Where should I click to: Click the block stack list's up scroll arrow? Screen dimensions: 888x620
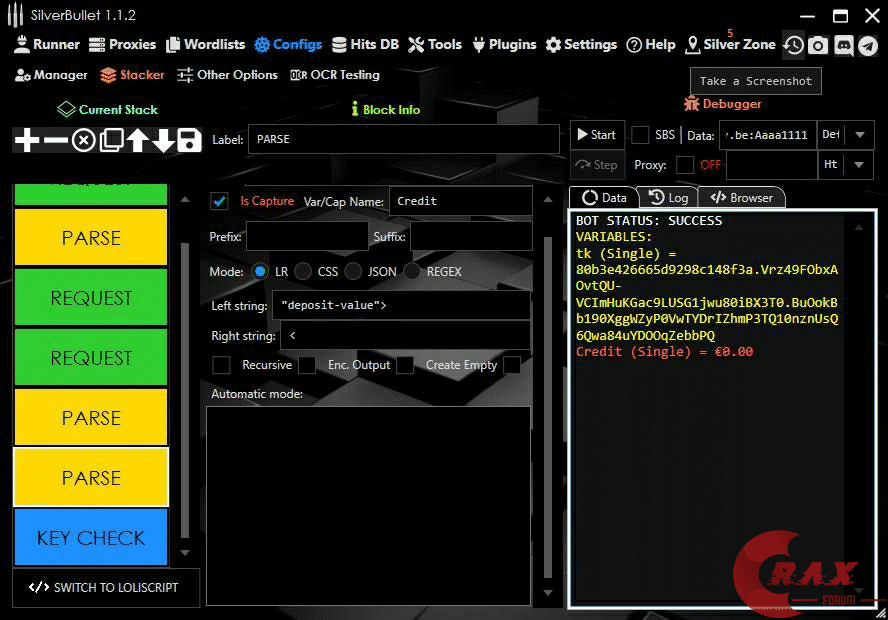pyautogui.click(x=185, y=199)
